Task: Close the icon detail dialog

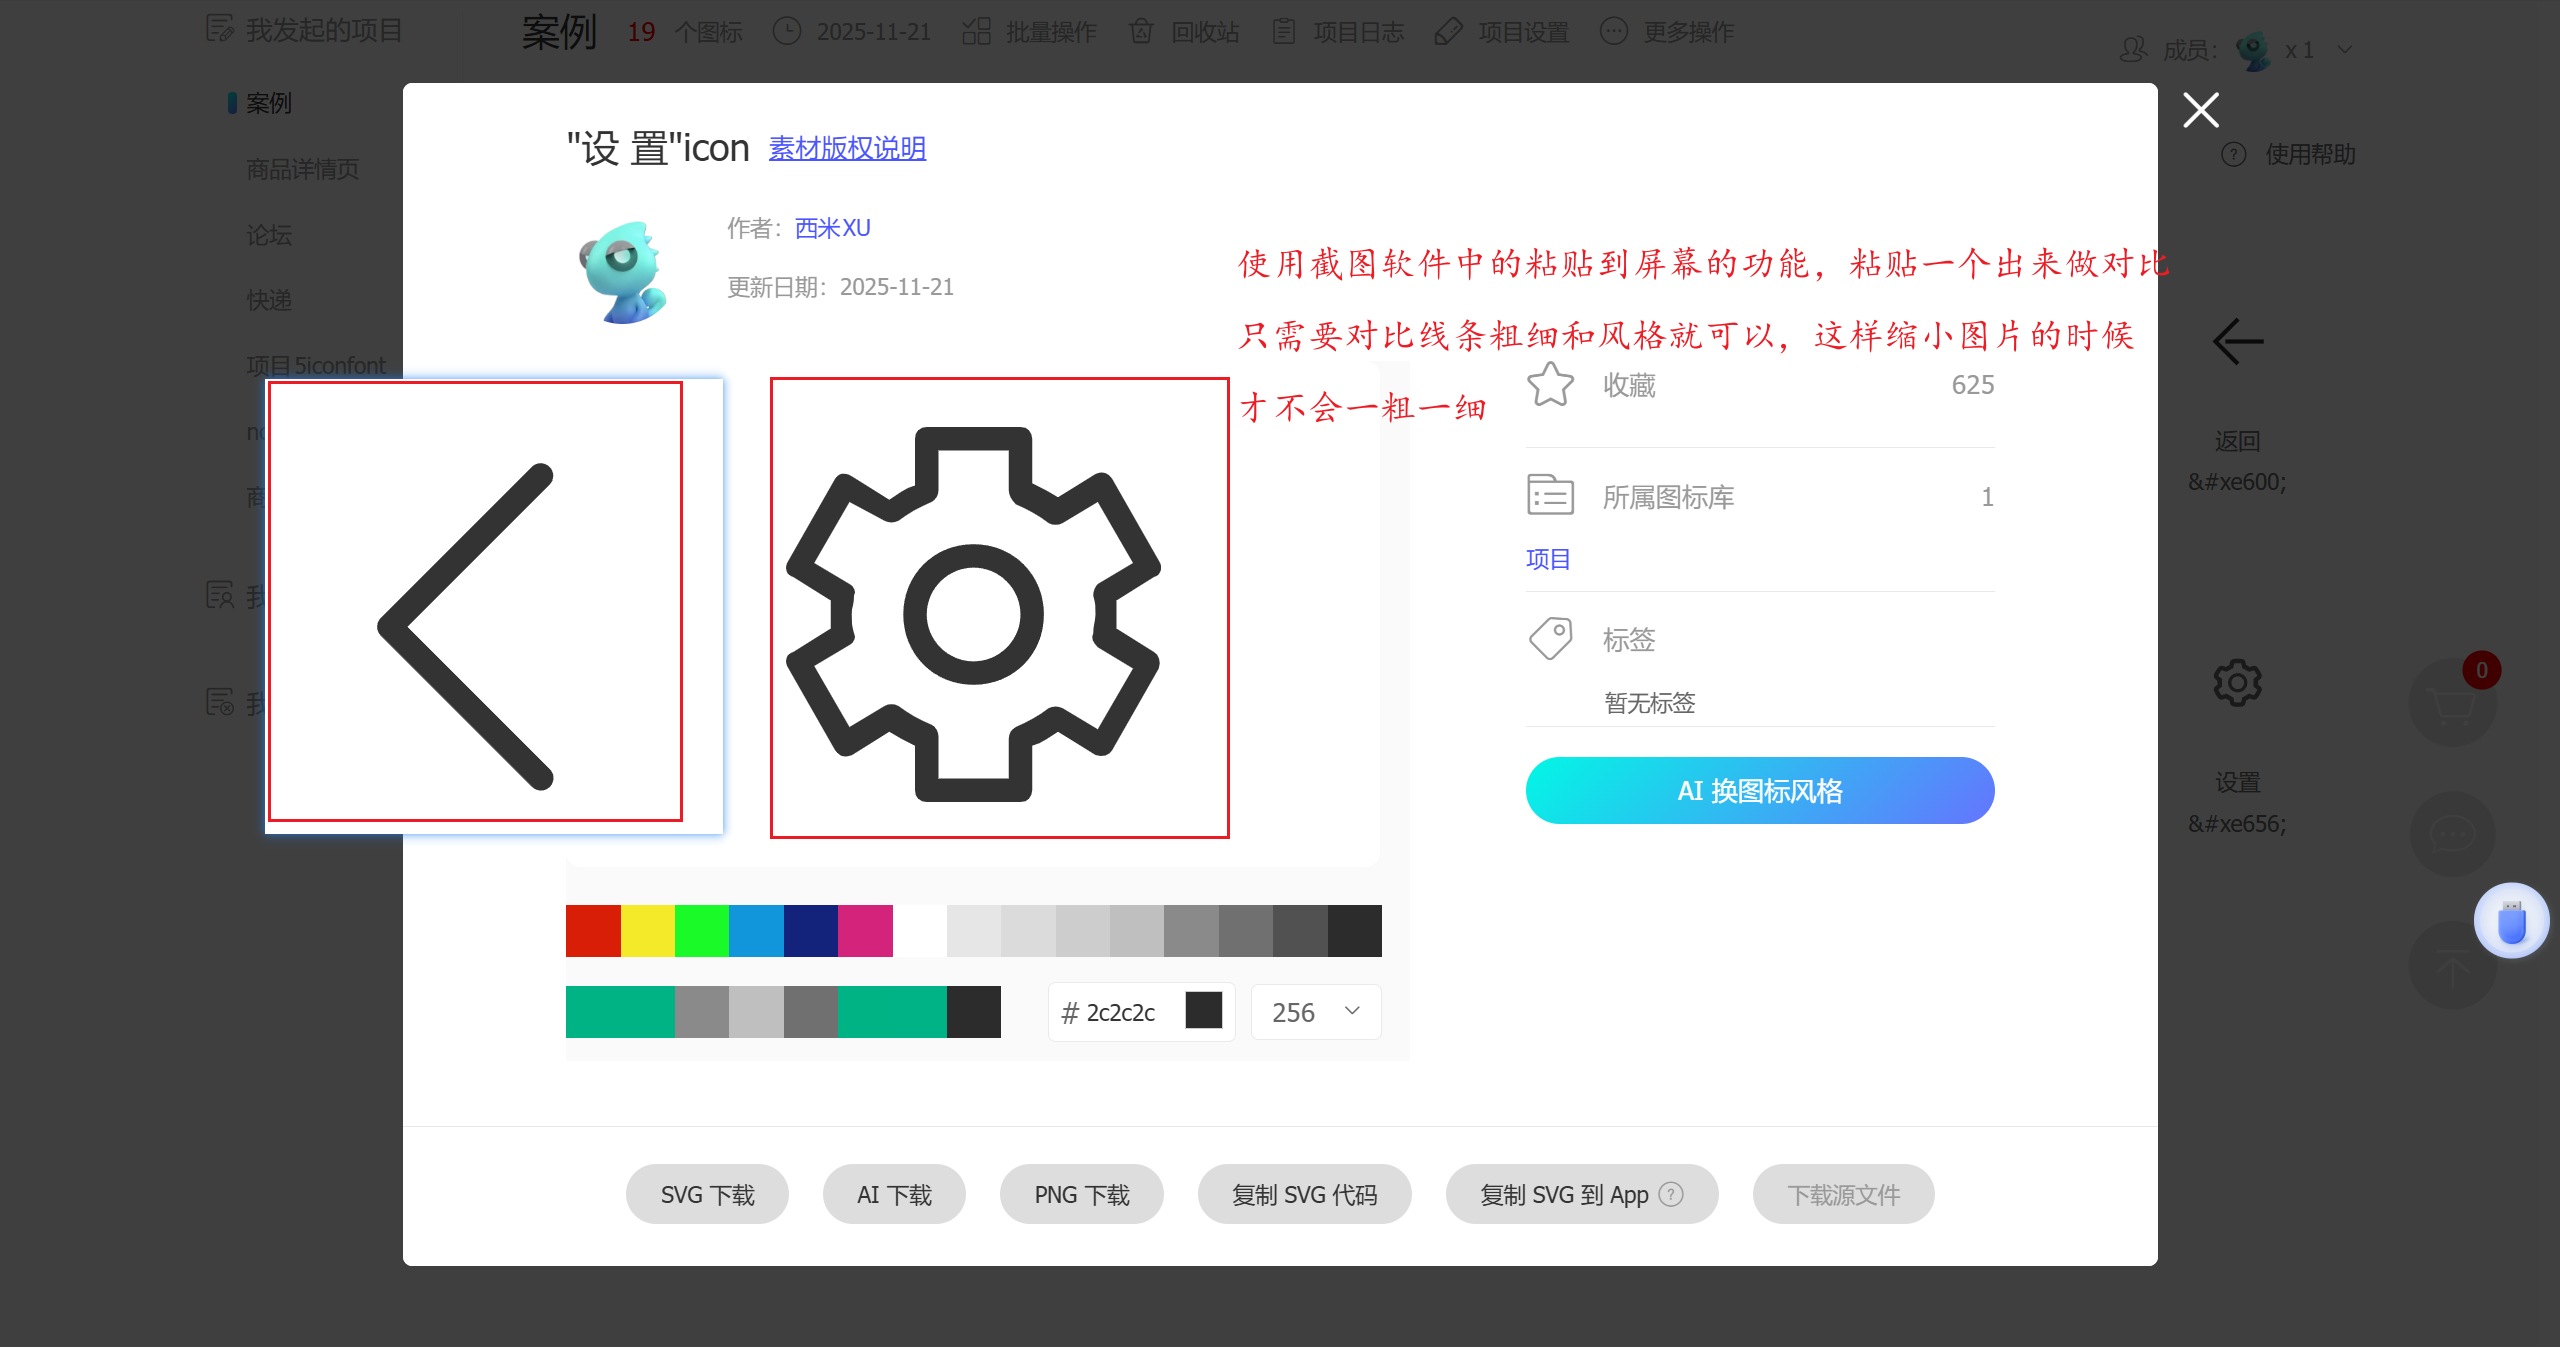Action: pyautogui.click(x=2200, y=110)
